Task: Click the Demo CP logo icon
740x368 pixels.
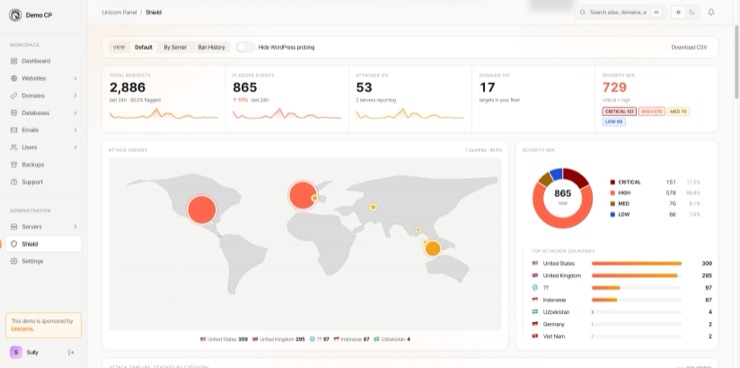Action: point(15,15)
